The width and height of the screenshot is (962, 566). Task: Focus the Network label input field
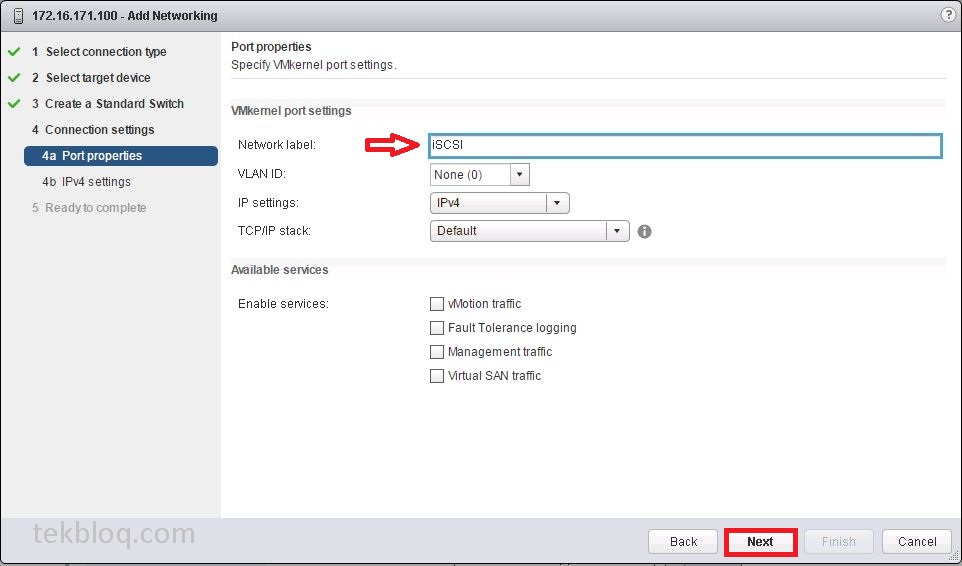tap(685, 145)
